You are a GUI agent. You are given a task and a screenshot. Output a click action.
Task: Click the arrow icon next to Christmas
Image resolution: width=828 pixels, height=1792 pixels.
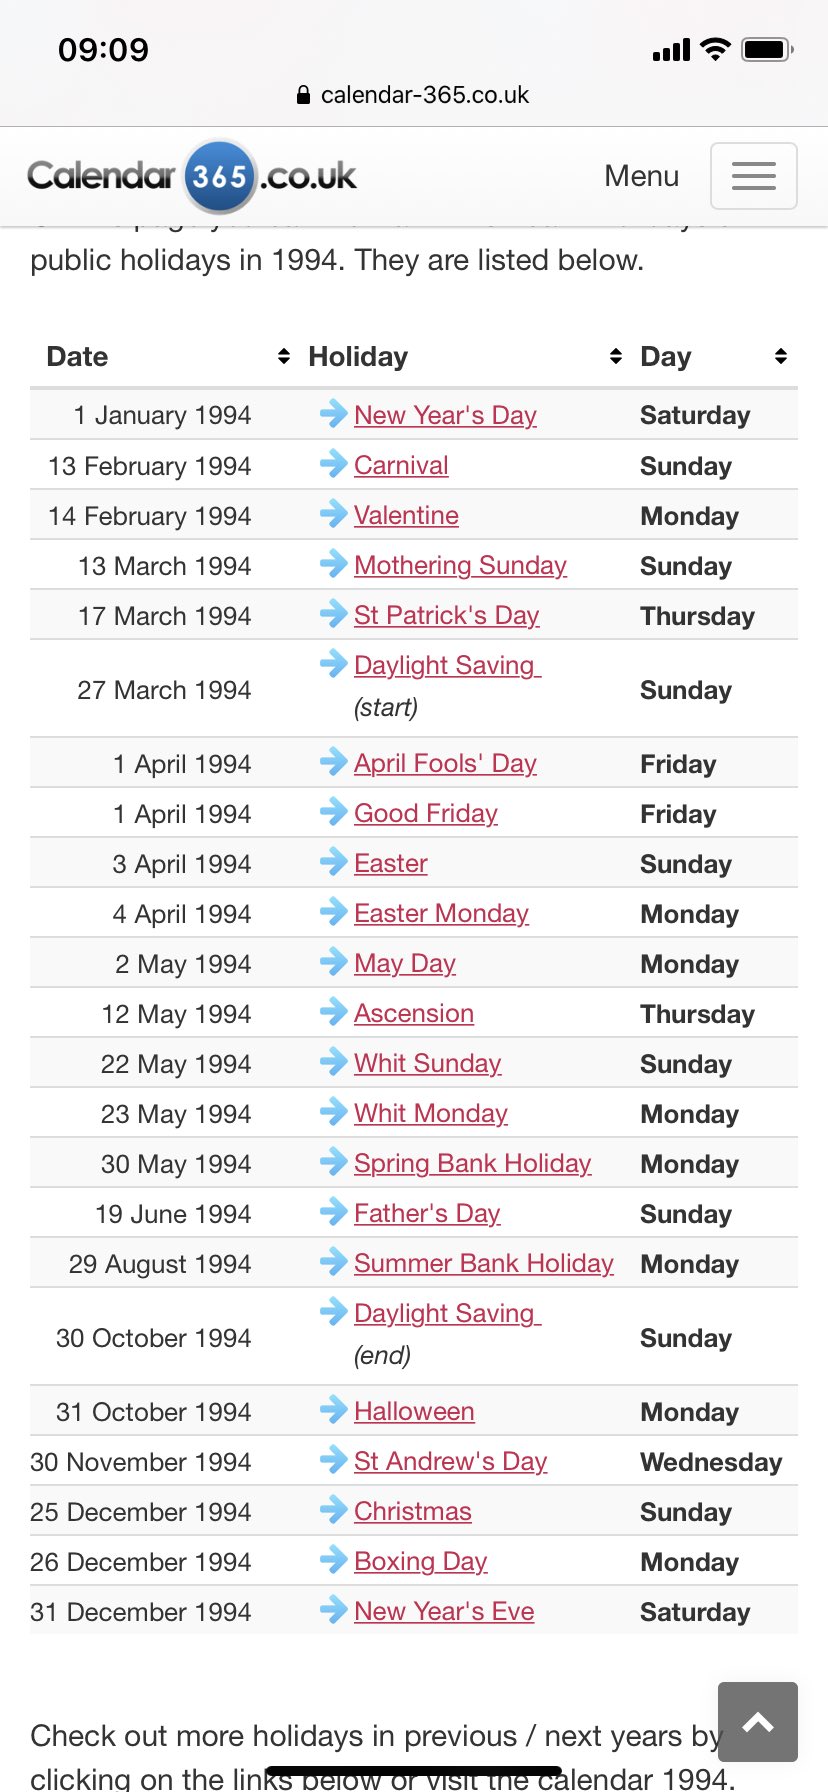333,1509
